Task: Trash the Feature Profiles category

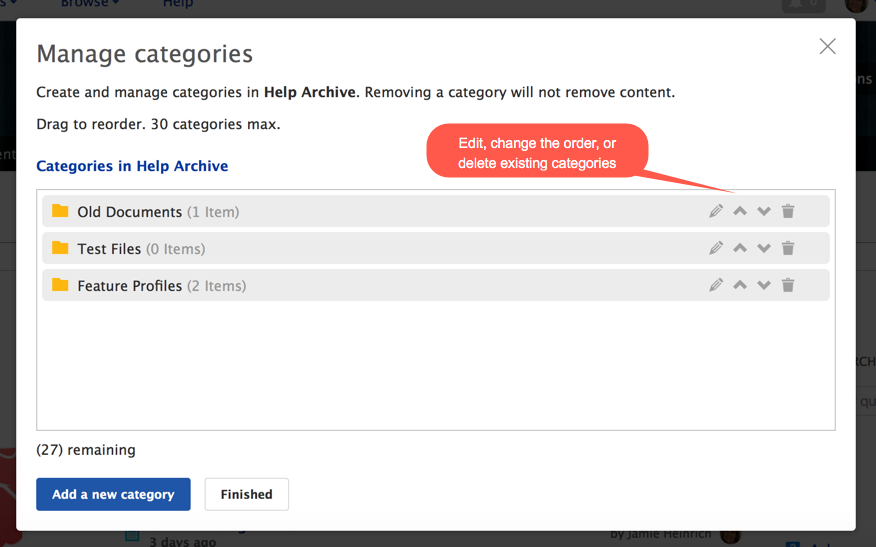Action: click(788, 285)
